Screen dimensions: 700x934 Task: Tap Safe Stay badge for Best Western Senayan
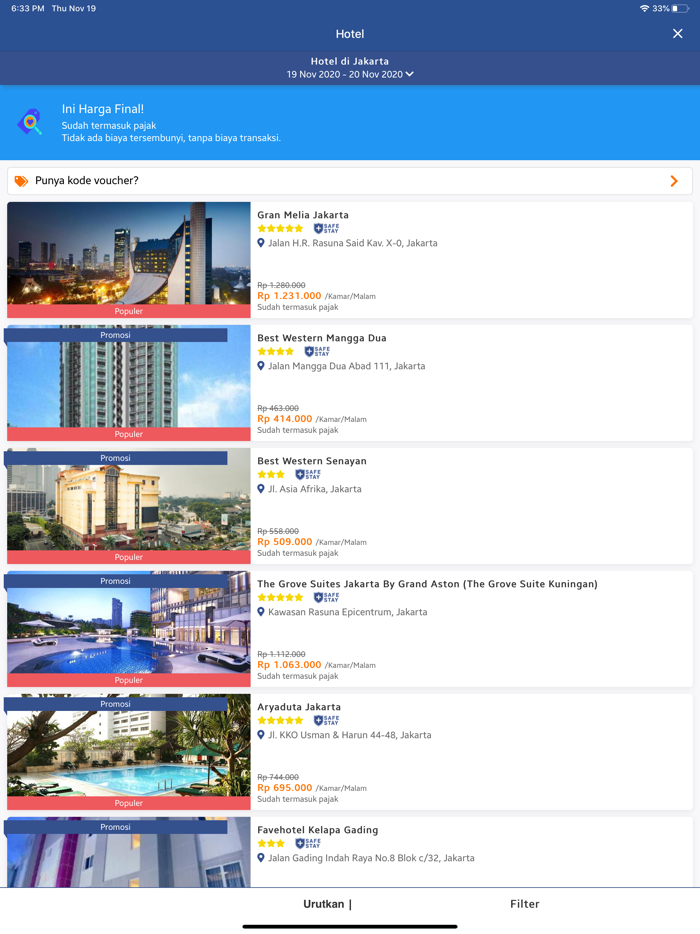[308, 474]
